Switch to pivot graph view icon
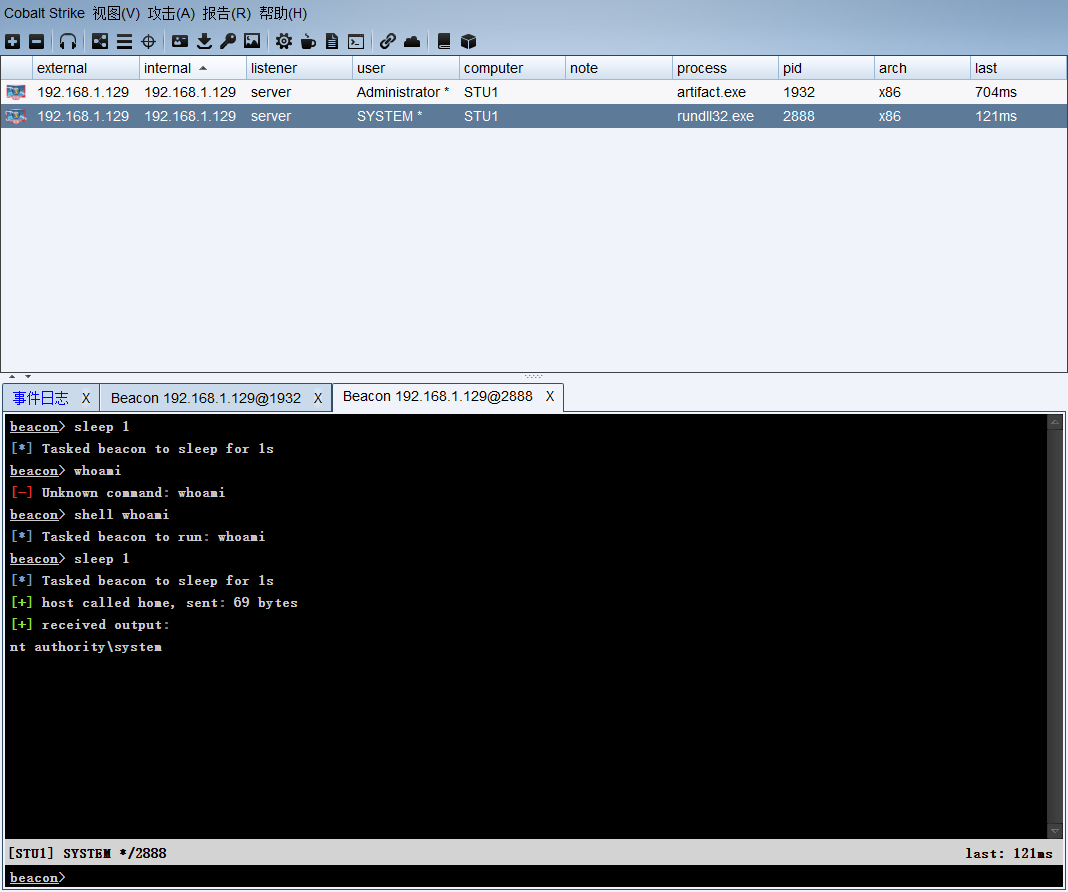1068x892 pixels. pyautogui.click(x=100, y=42)
